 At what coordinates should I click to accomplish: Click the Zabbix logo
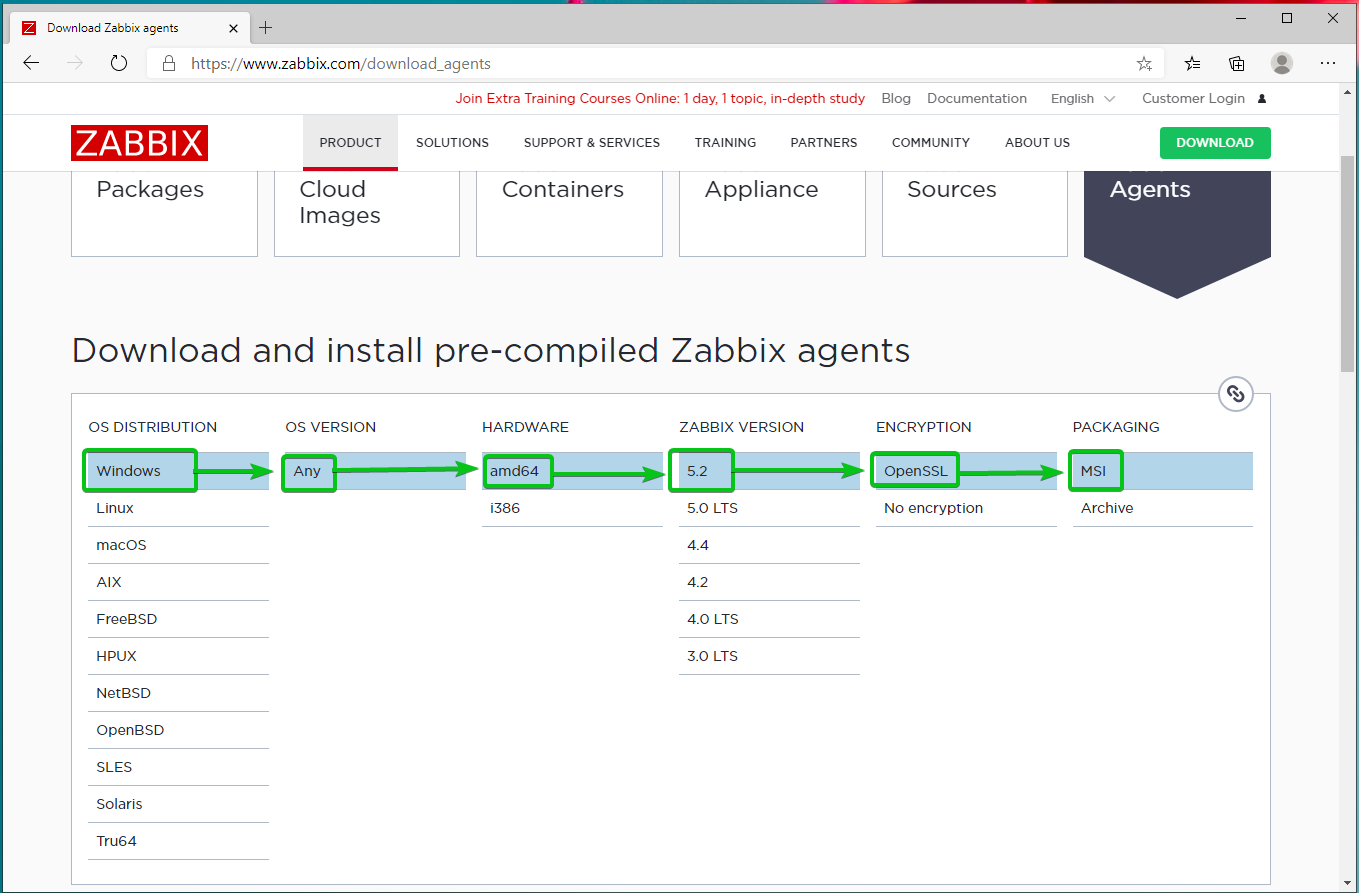click(x=139, y=143)
